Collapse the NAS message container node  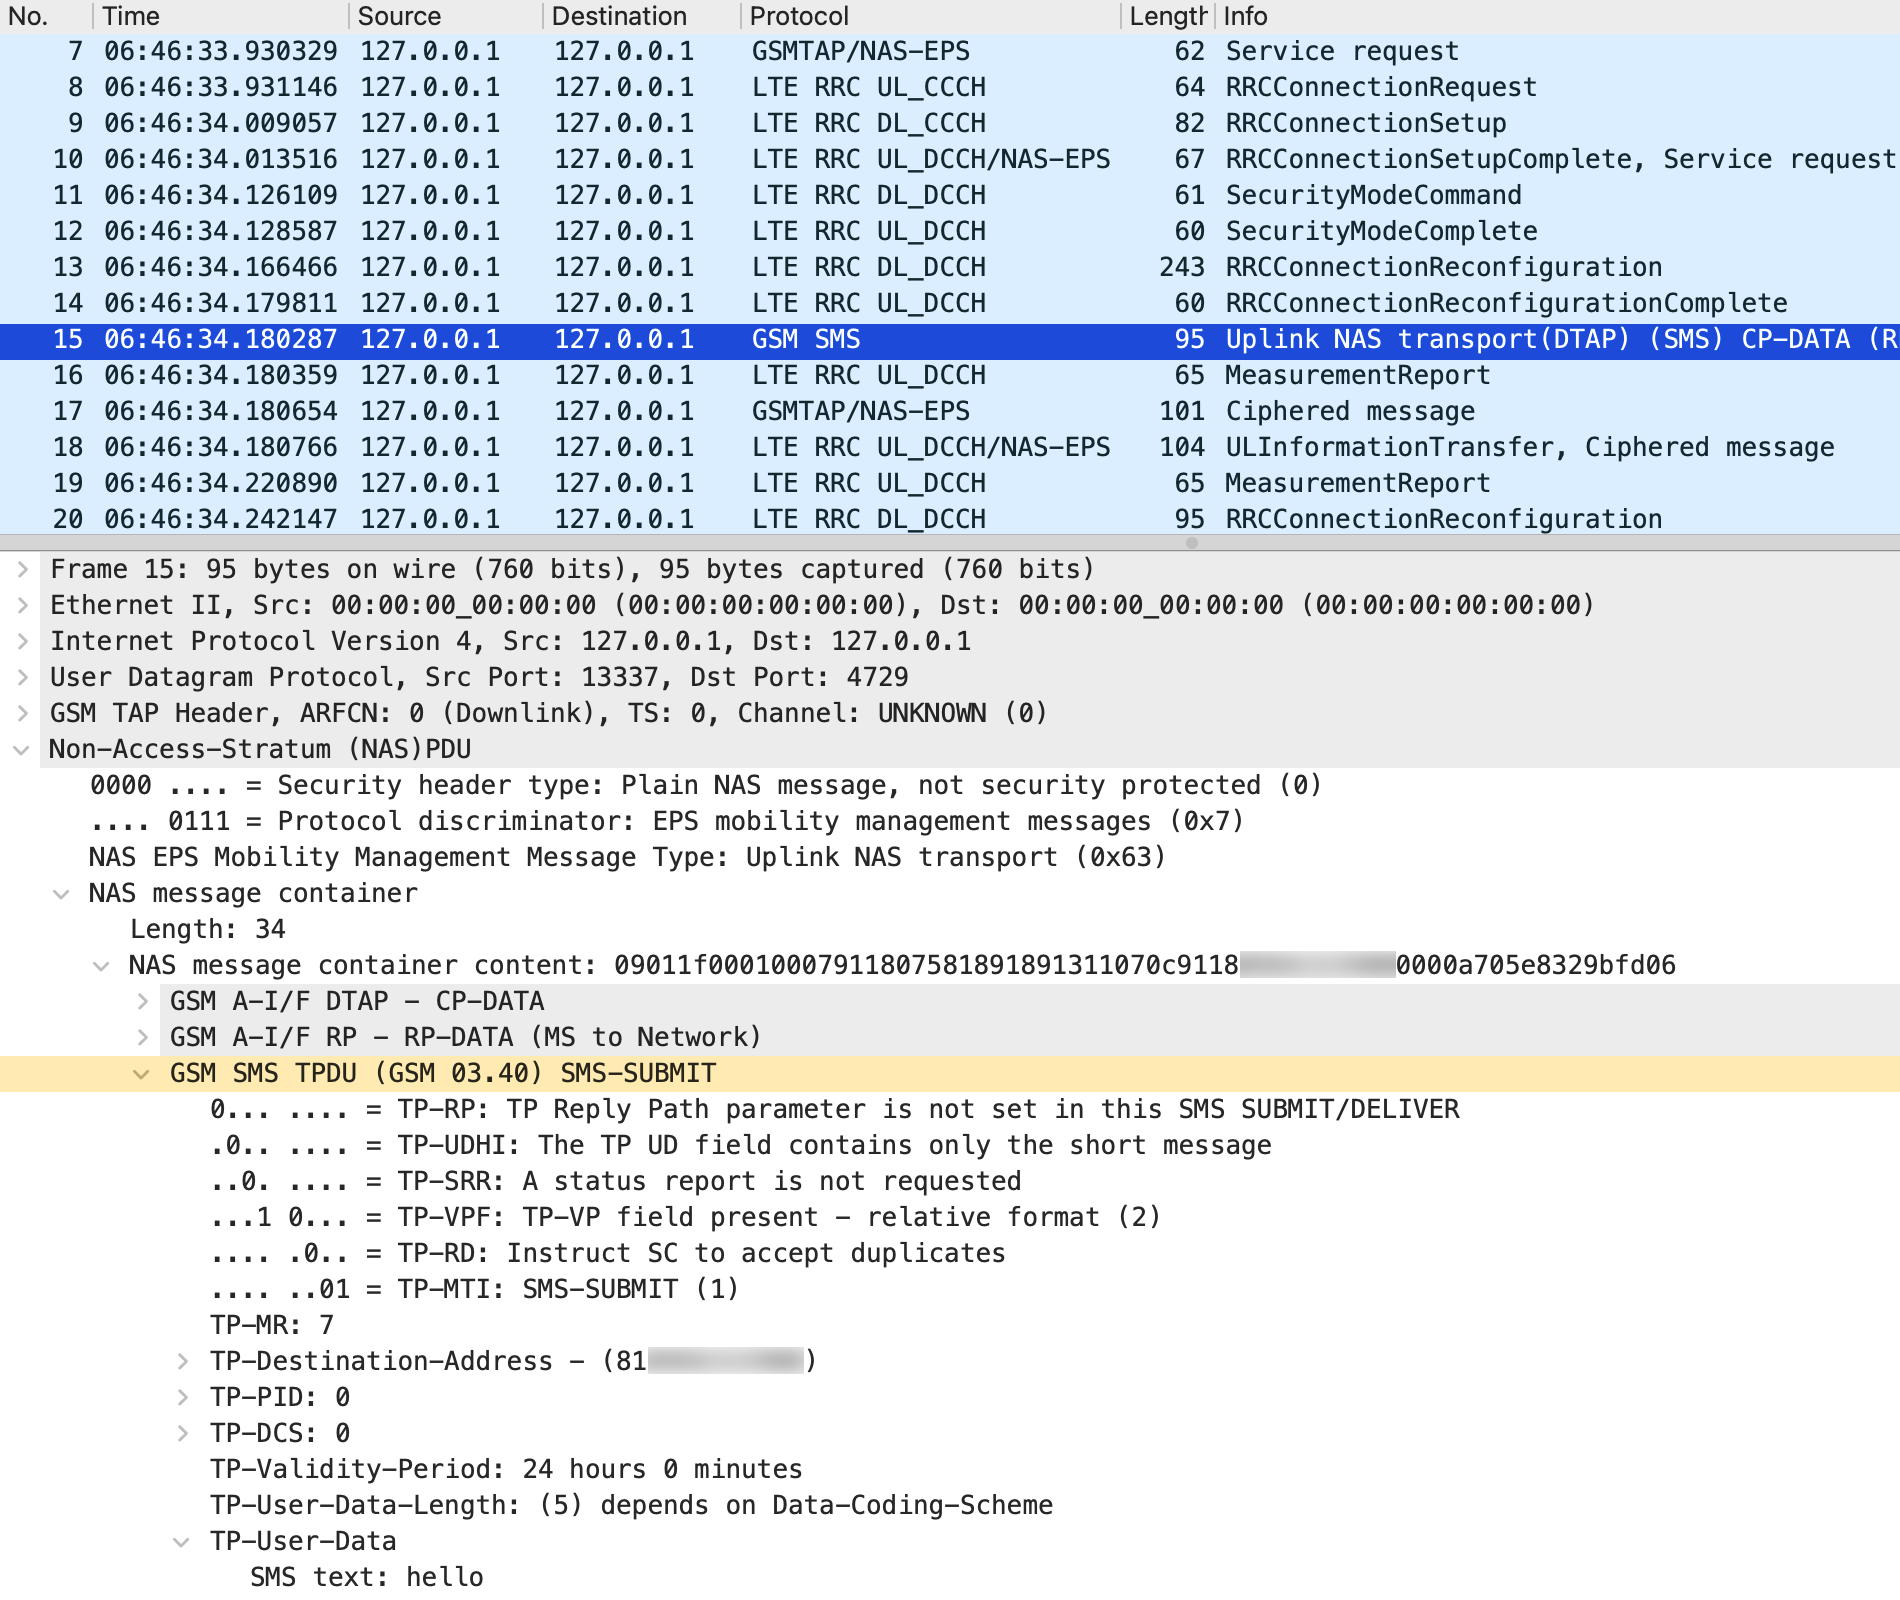[62, 894]
